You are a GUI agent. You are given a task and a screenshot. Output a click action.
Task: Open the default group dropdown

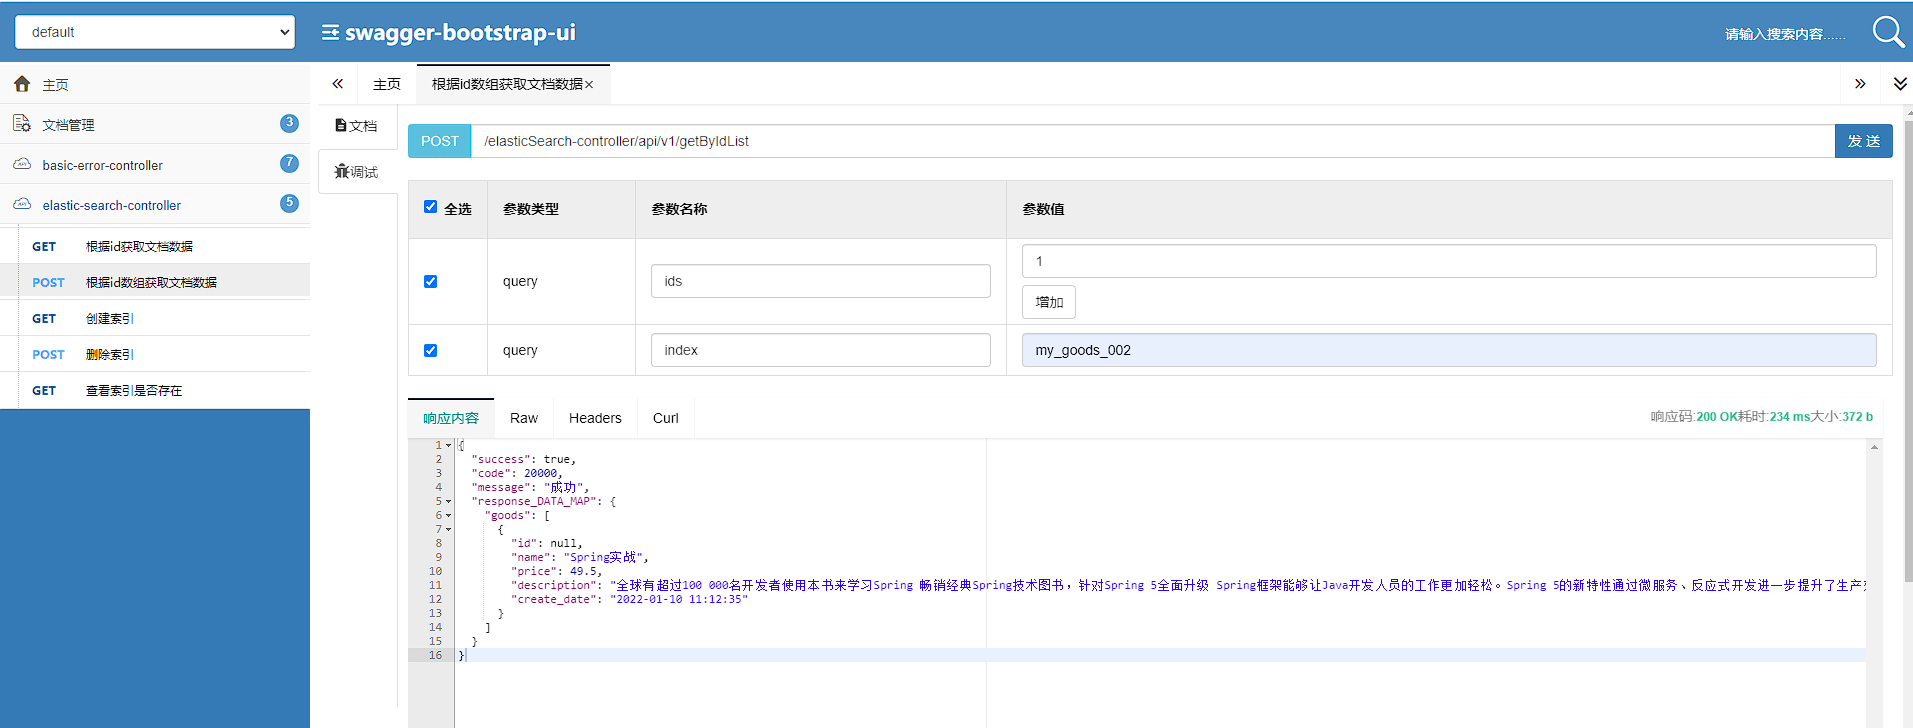pyautogui.click(x=155, y=32)
